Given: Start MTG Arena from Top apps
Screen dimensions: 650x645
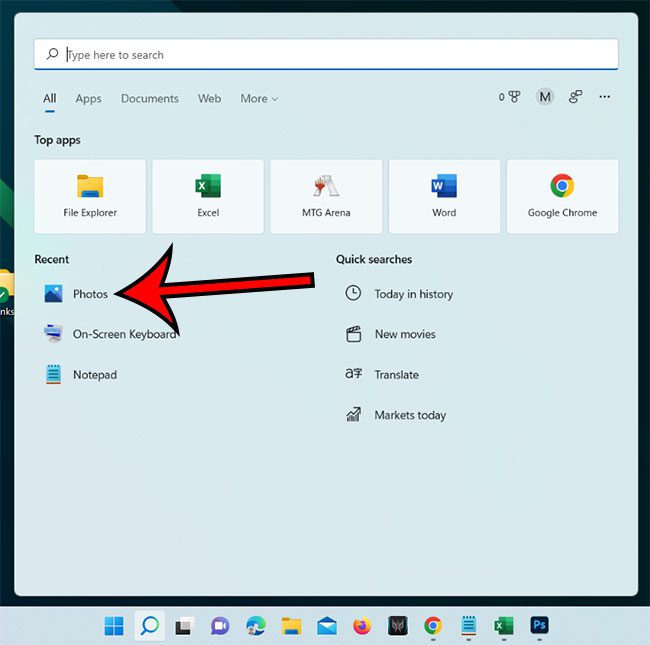Looking at the screenshot, I should coord(326,196).
